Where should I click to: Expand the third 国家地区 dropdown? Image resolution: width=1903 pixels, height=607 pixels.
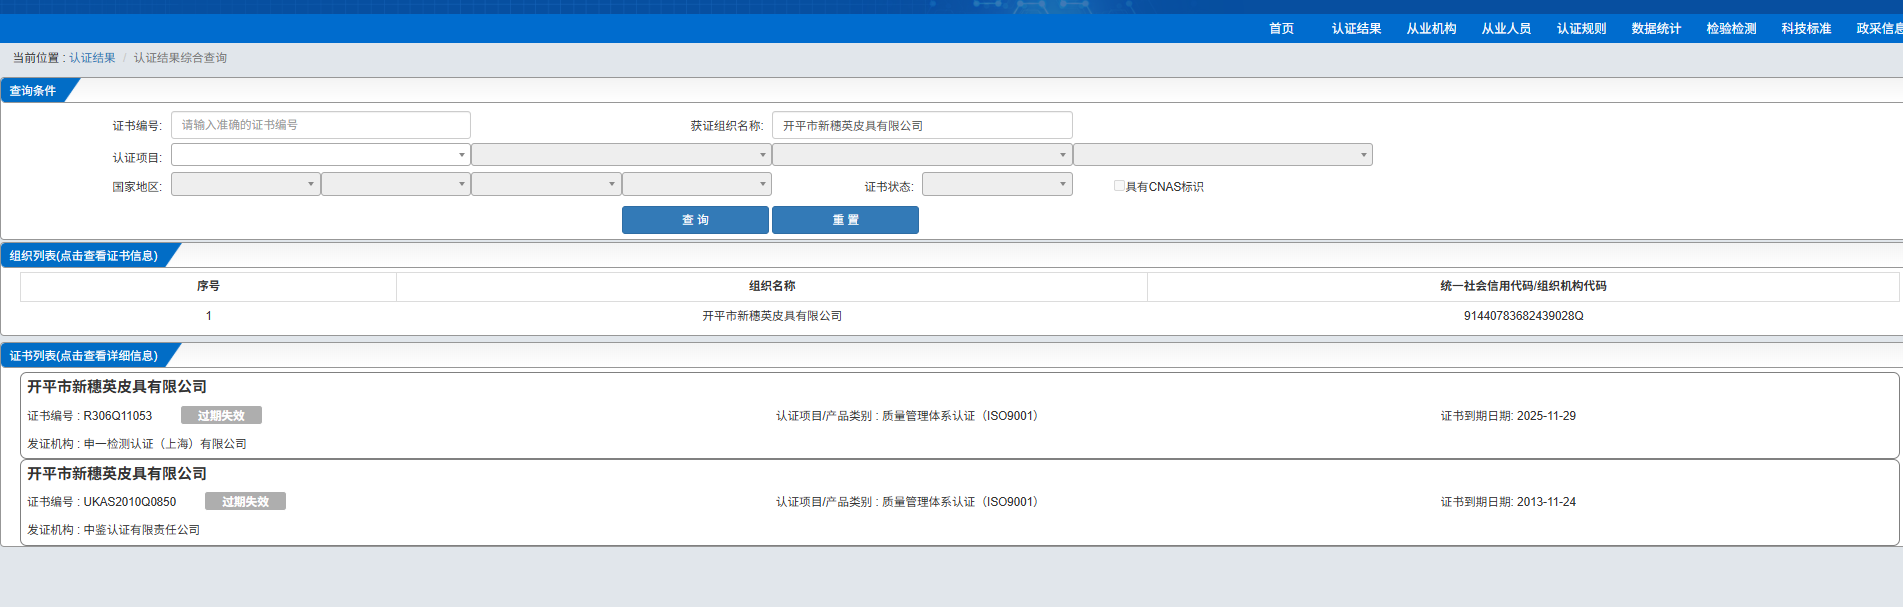click(546, 184)
